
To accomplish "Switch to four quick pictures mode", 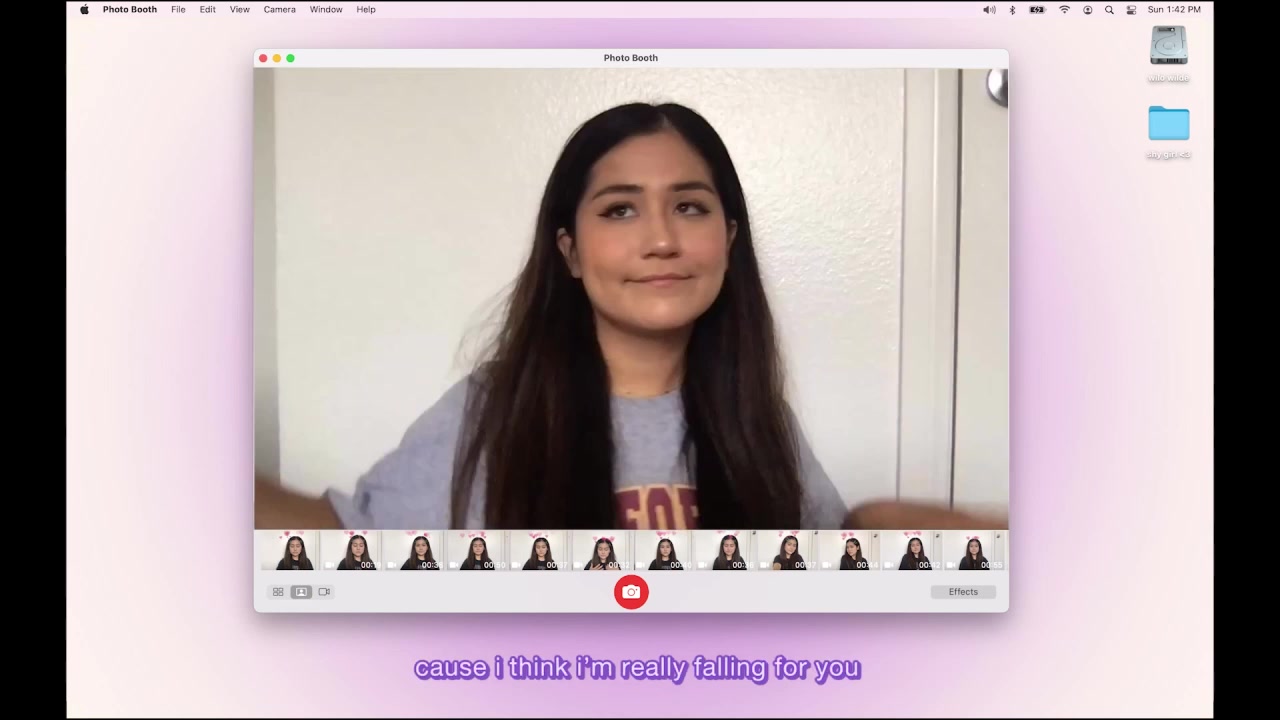I will pos(278,592).
